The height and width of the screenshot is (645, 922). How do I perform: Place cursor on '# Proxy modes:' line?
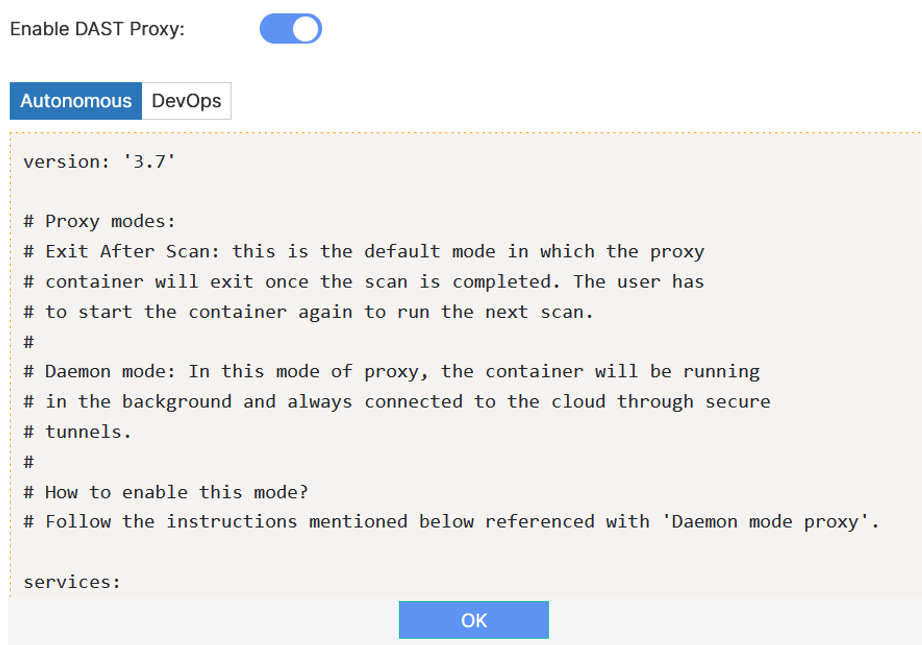(99, 221)
